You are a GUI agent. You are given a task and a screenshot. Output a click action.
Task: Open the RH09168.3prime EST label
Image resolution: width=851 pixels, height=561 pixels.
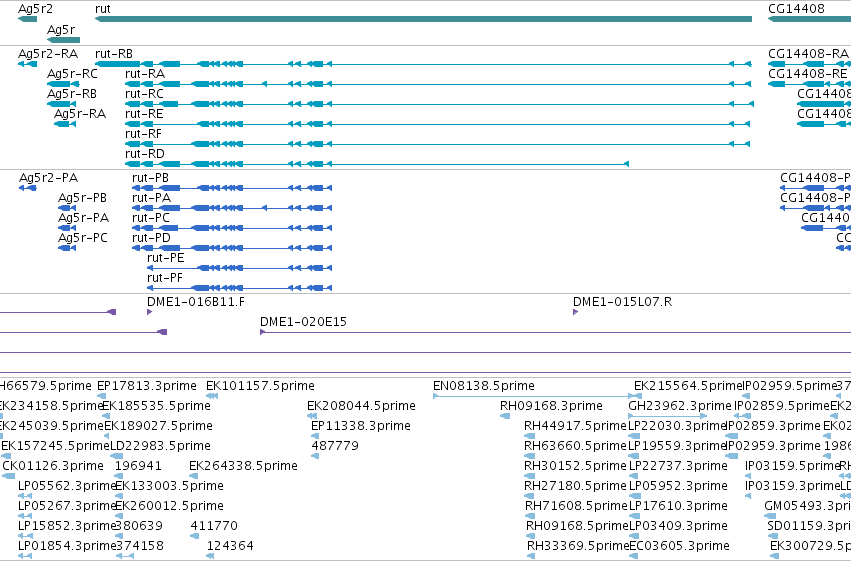coord(551,406)
